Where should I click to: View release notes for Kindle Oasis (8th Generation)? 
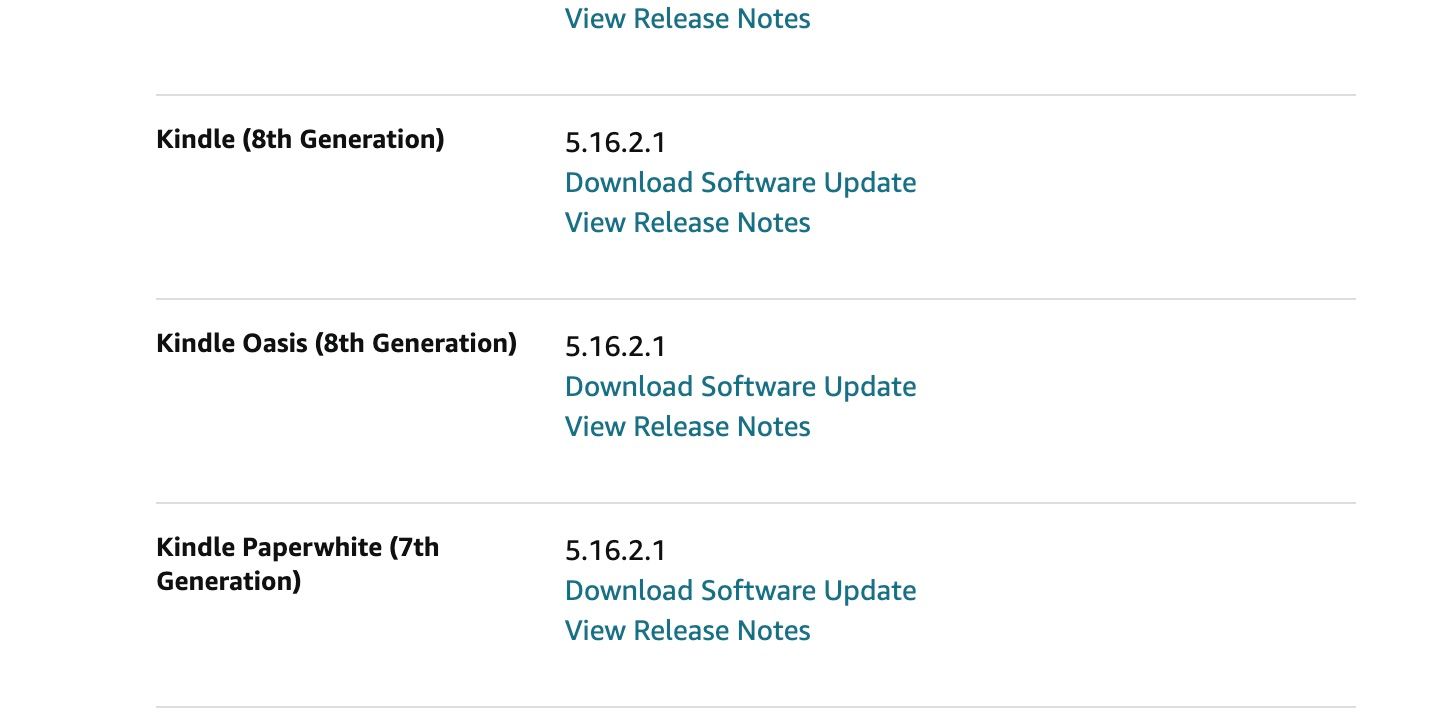(x=687, y=426)
